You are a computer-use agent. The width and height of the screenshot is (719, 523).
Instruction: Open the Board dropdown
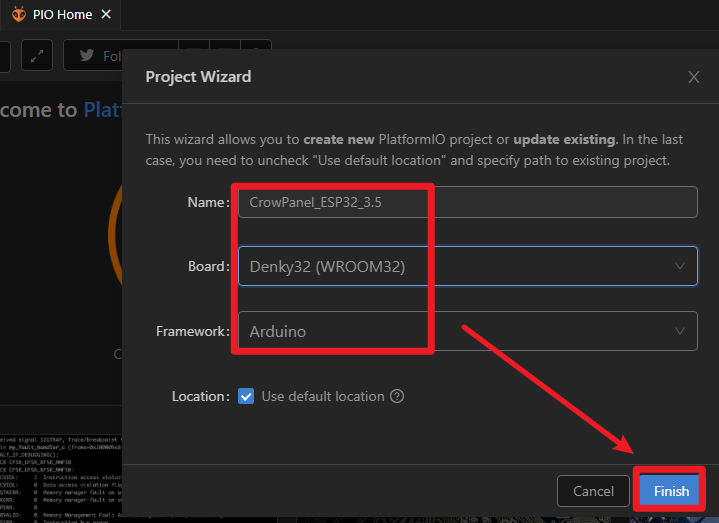click(x=468, y=266)
